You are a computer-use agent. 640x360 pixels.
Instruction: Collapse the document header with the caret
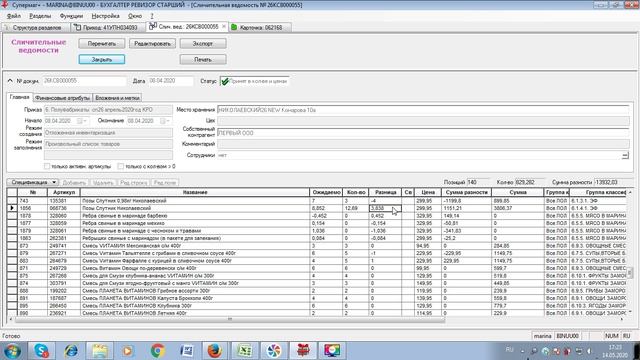10,81
